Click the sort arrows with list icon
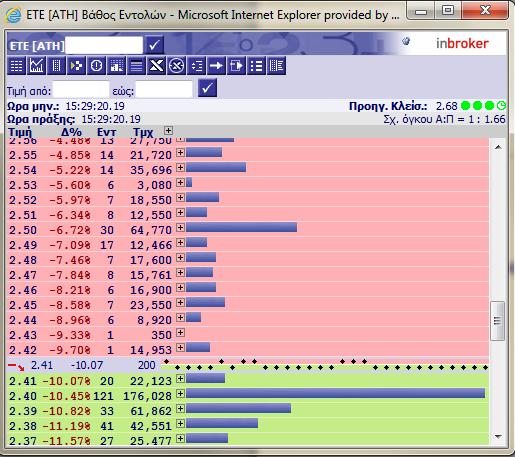The image size is (515, 457). (197, 65)
